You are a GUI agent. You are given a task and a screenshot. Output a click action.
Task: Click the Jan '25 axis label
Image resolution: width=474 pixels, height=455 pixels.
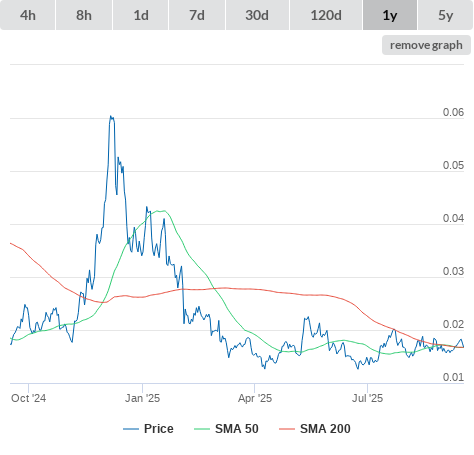coord(142,398)
